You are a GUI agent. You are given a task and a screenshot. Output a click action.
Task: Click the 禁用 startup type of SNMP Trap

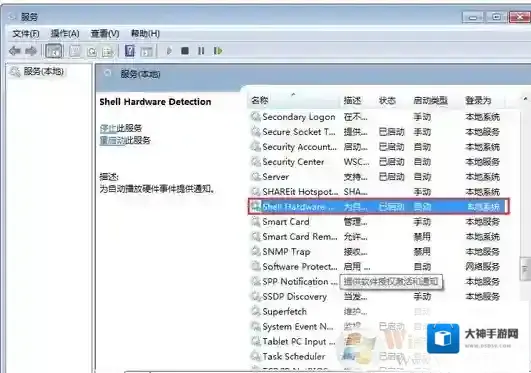tap(422, 252)
